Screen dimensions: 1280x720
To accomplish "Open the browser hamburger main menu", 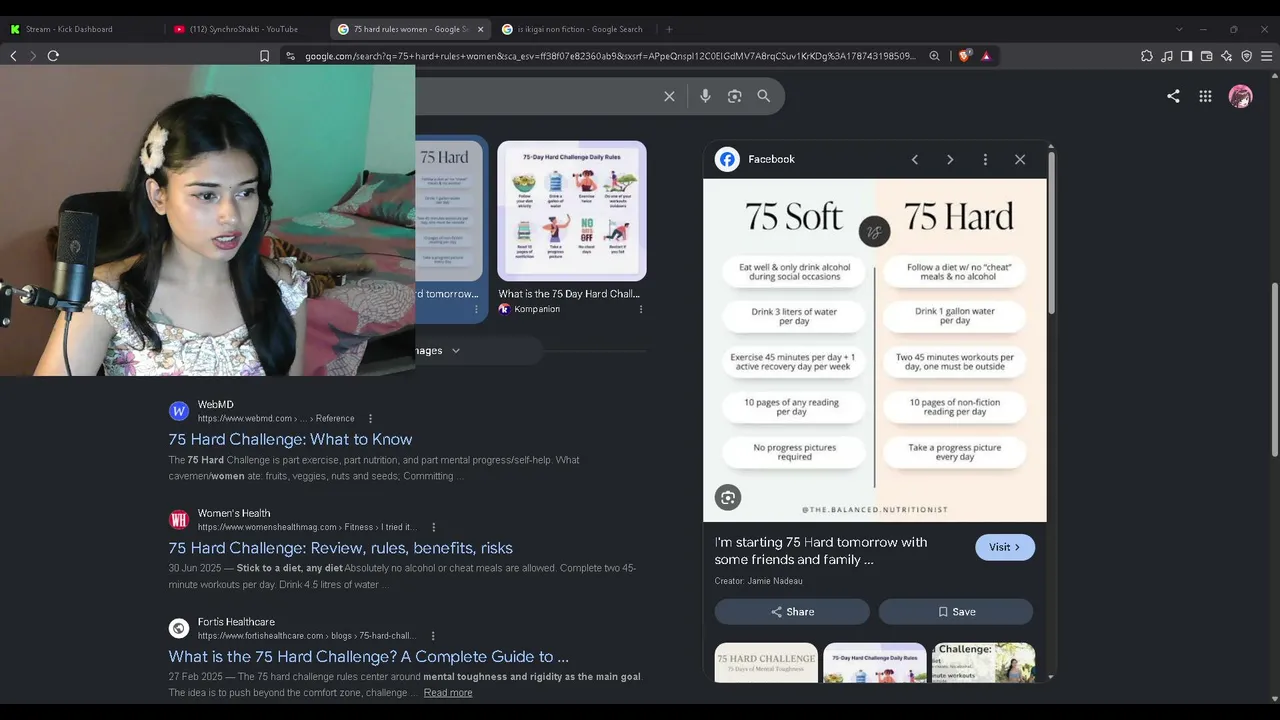I will coord(1266,56).
